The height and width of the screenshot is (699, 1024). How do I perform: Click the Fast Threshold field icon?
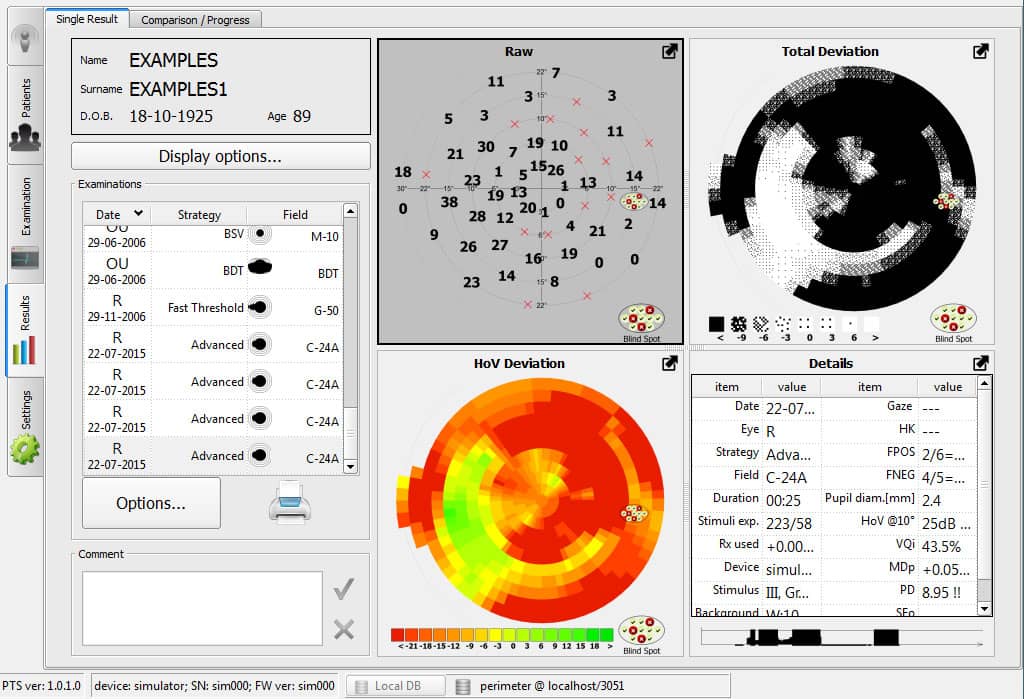point(259,307)
